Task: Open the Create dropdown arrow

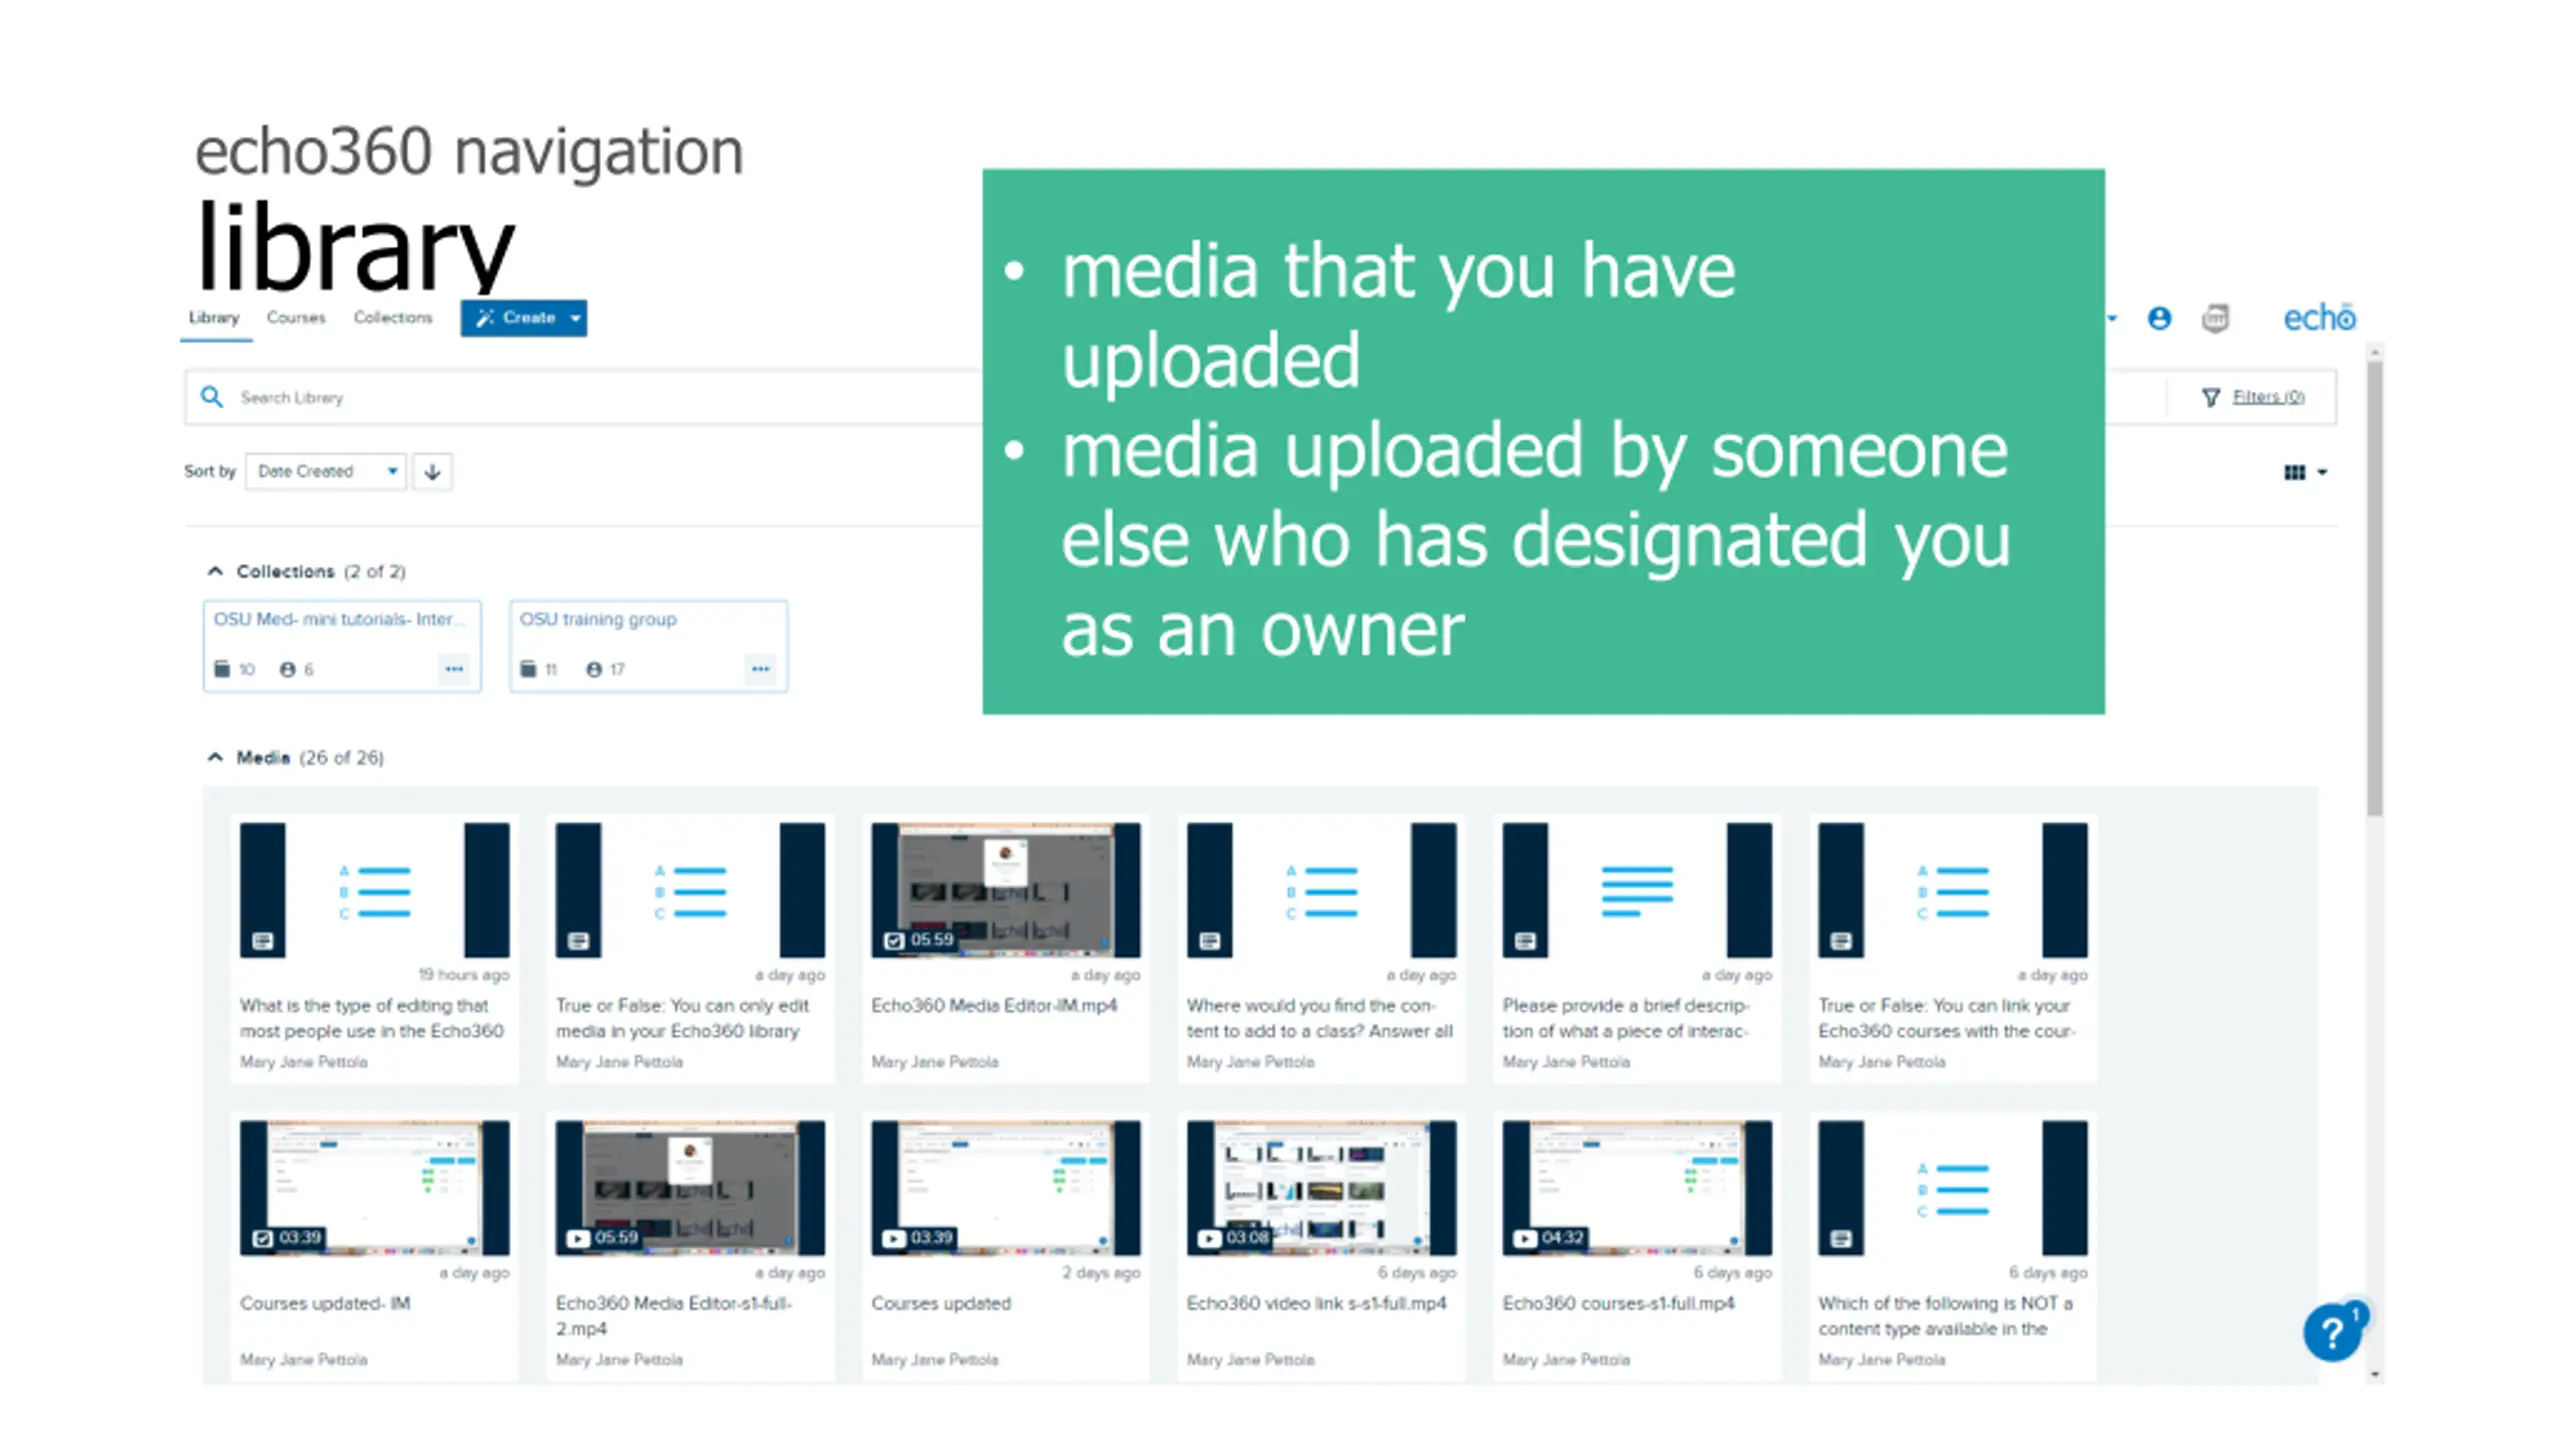Action: (575, 318)
